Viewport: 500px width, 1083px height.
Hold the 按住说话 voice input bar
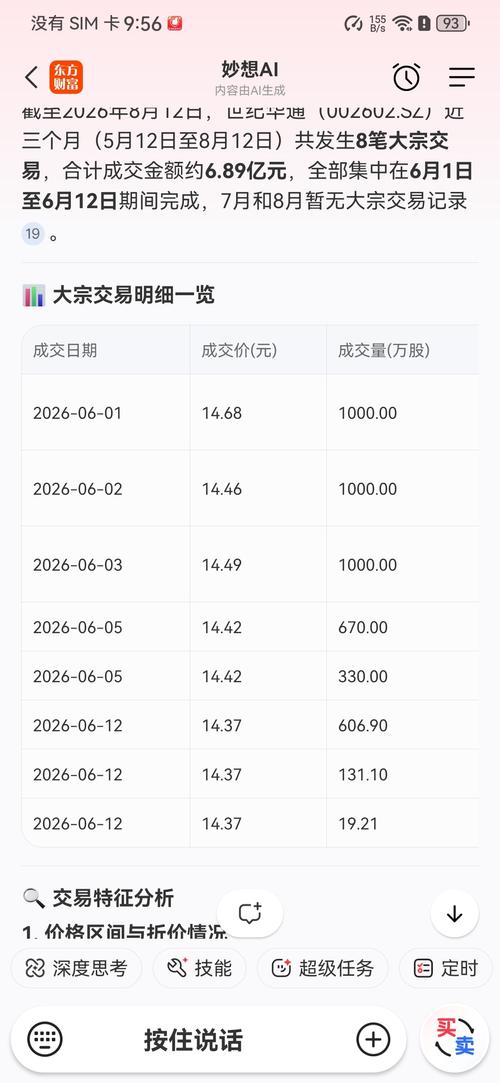pyautogui.click(x=193, y=1039)
